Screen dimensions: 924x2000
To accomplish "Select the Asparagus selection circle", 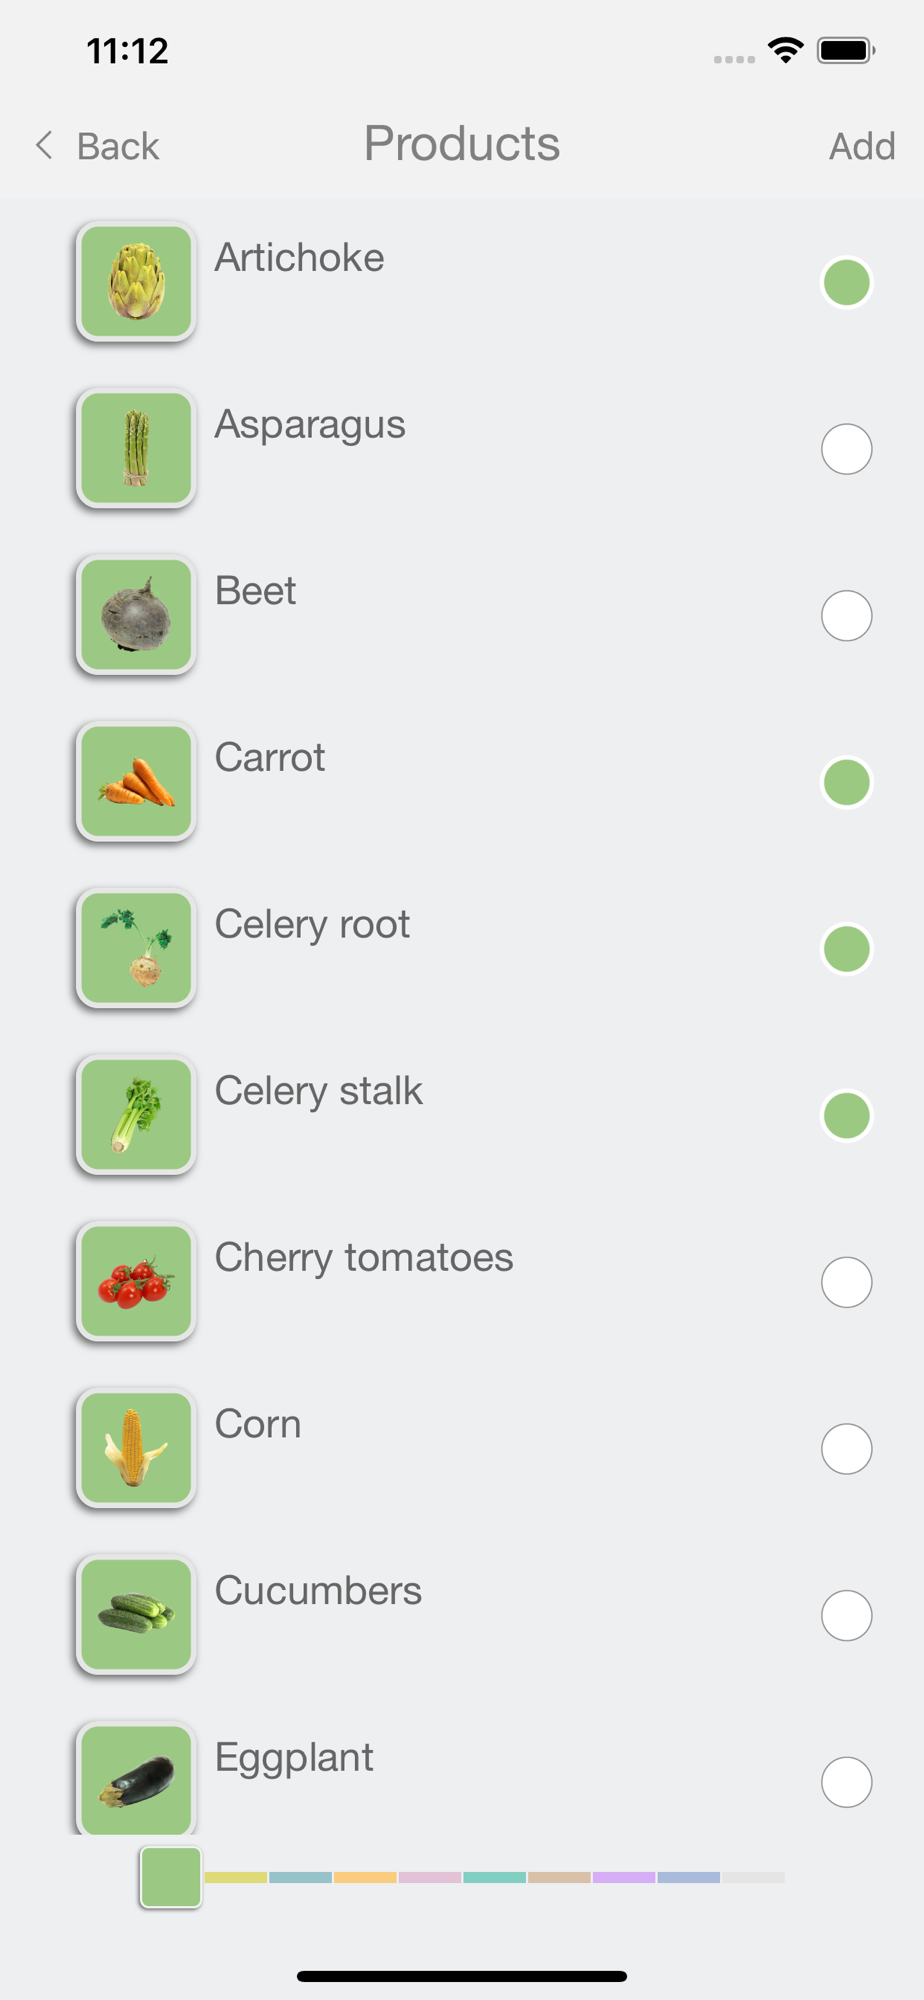I will [846, 449].
